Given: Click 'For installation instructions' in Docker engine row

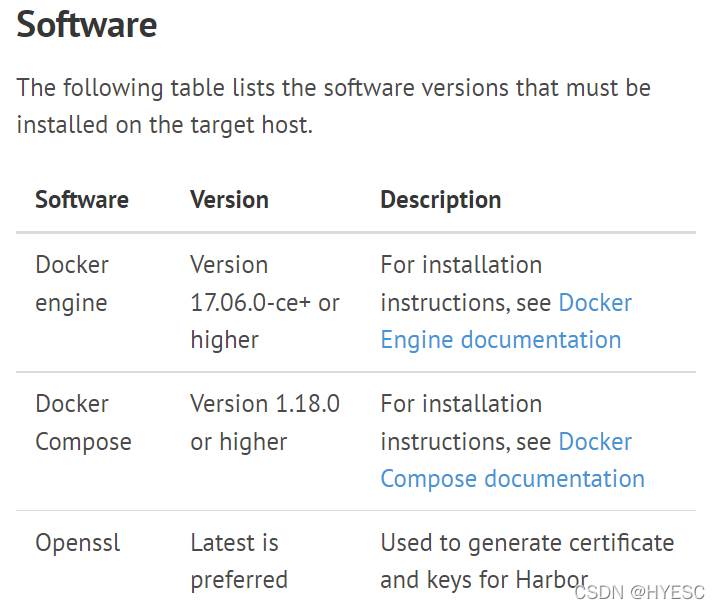Looking at the screenshot, I should 461,284.
